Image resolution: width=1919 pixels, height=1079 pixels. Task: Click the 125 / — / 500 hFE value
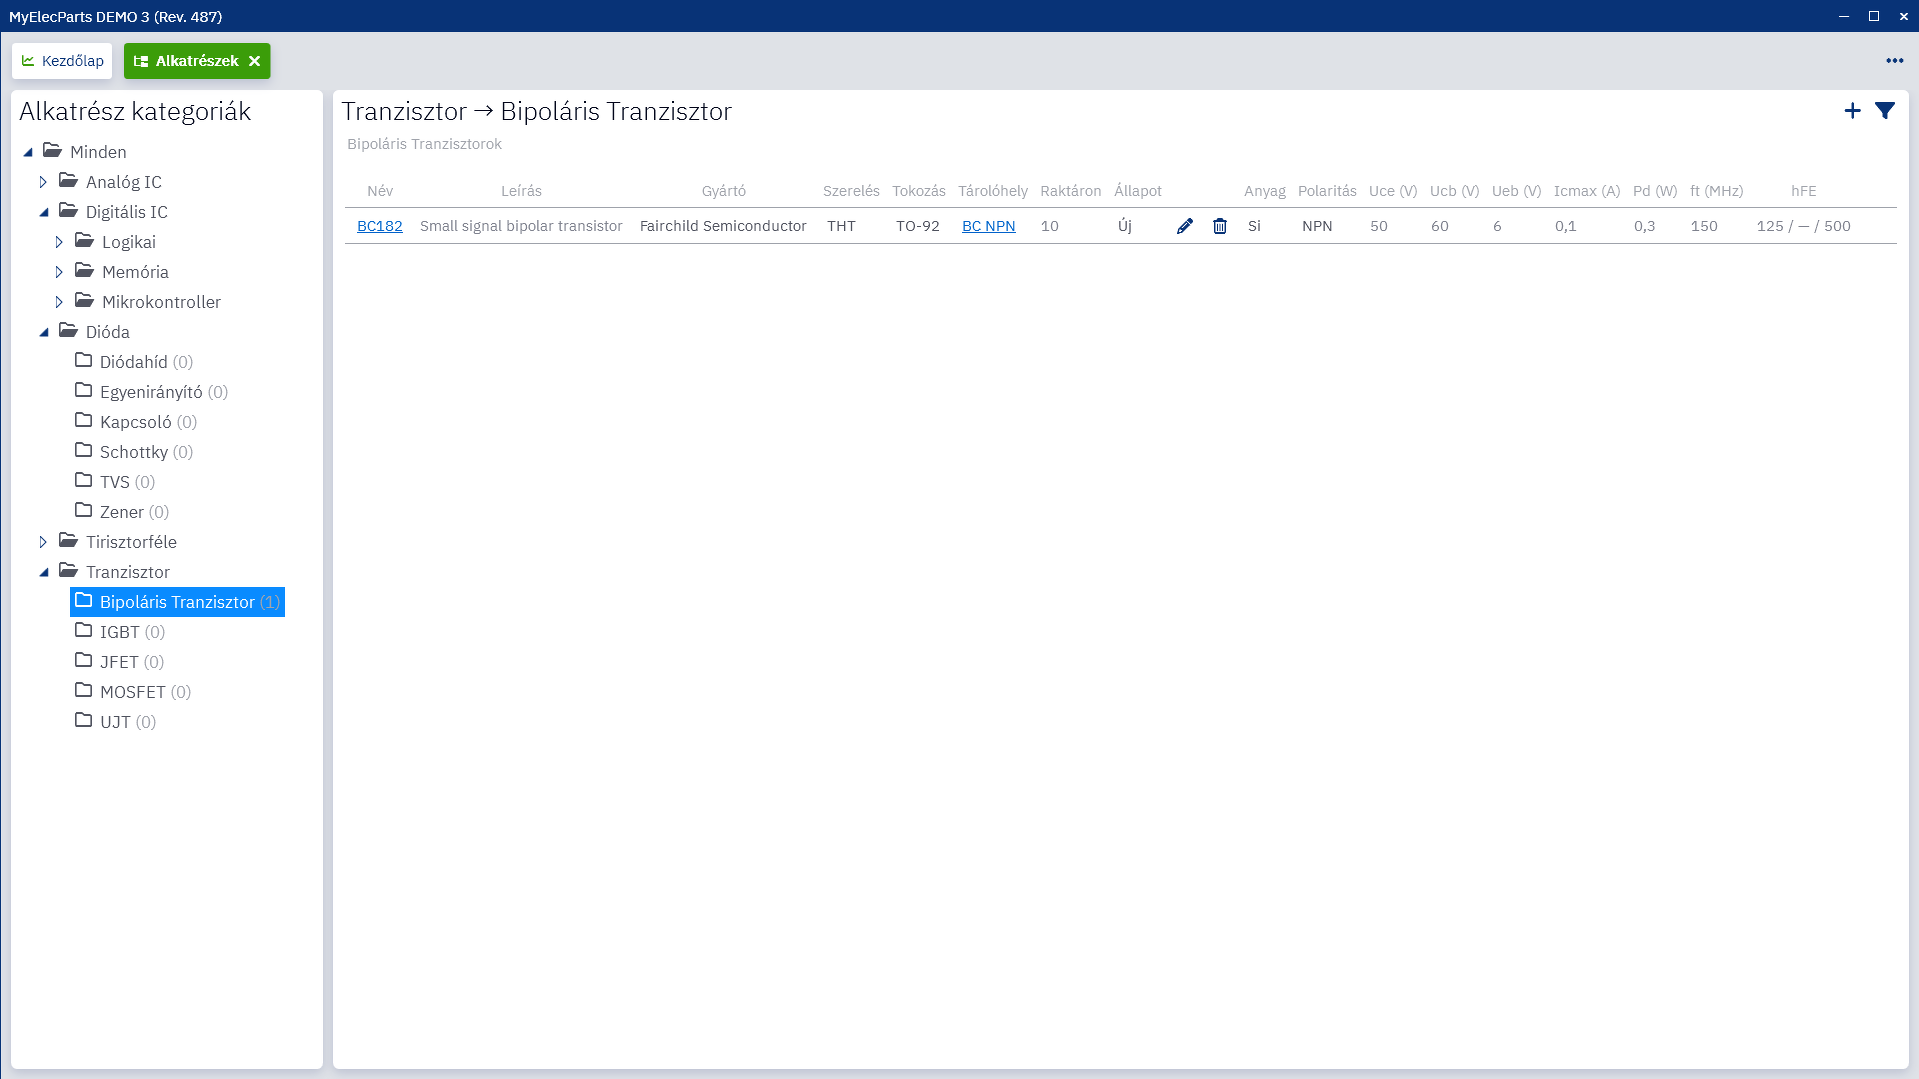(1804, 226)
